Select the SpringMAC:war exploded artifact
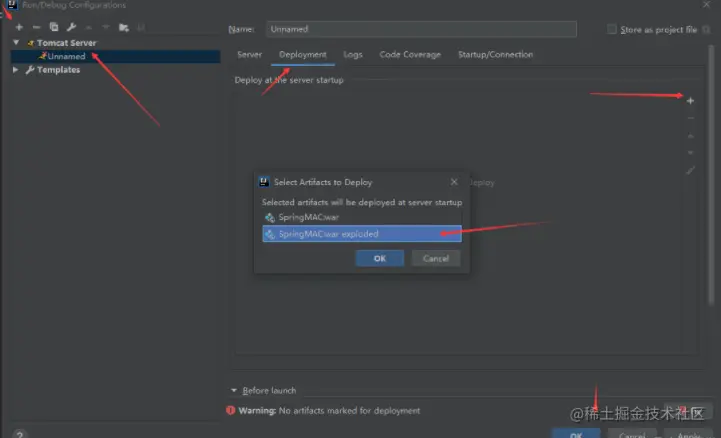The height and width of the screenshot is (438, 721). coord(362,233)
